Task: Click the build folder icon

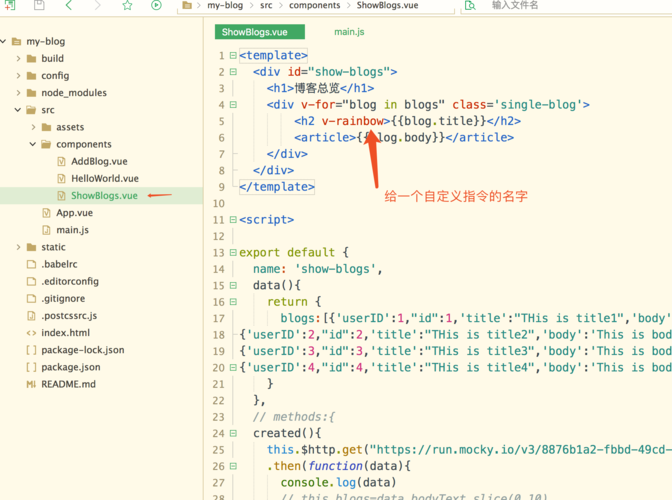Action: [x=31, y=58]
